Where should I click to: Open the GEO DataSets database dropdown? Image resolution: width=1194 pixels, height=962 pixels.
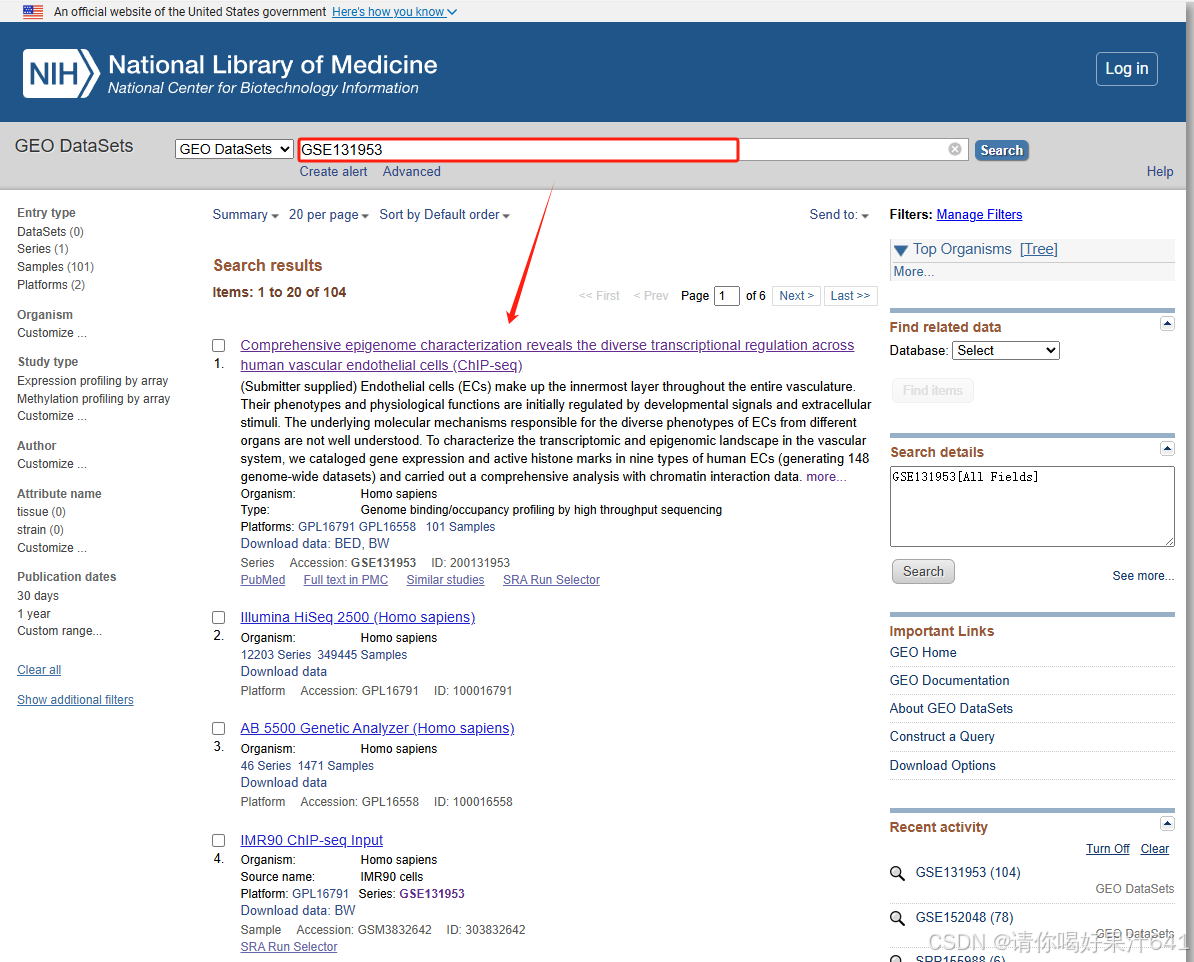234,149
